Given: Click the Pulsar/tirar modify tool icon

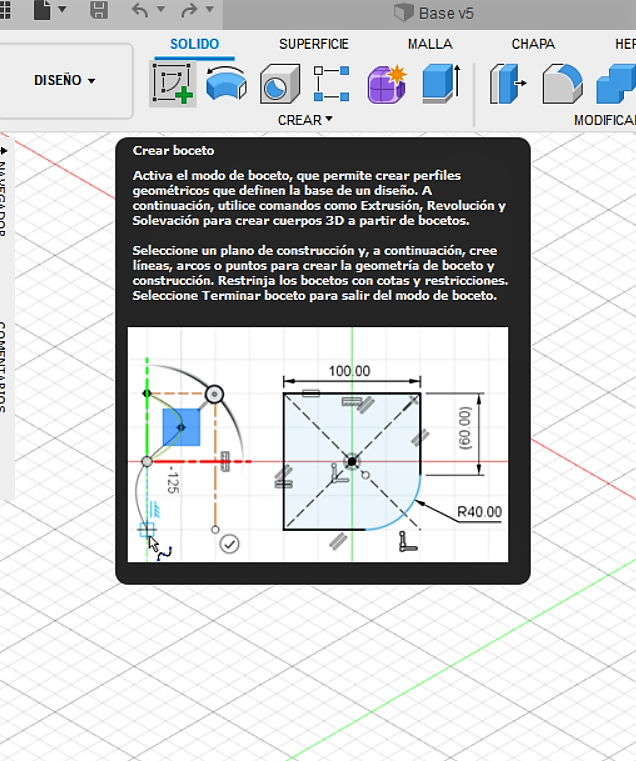Looking at the screenshot, I should pos(507,84).
